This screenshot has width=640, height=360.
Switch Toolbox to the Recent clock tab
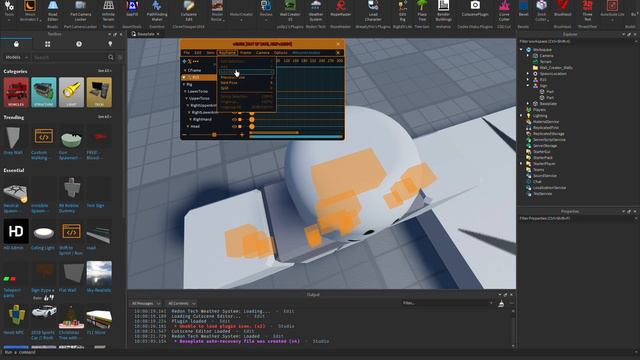[79, 44]
